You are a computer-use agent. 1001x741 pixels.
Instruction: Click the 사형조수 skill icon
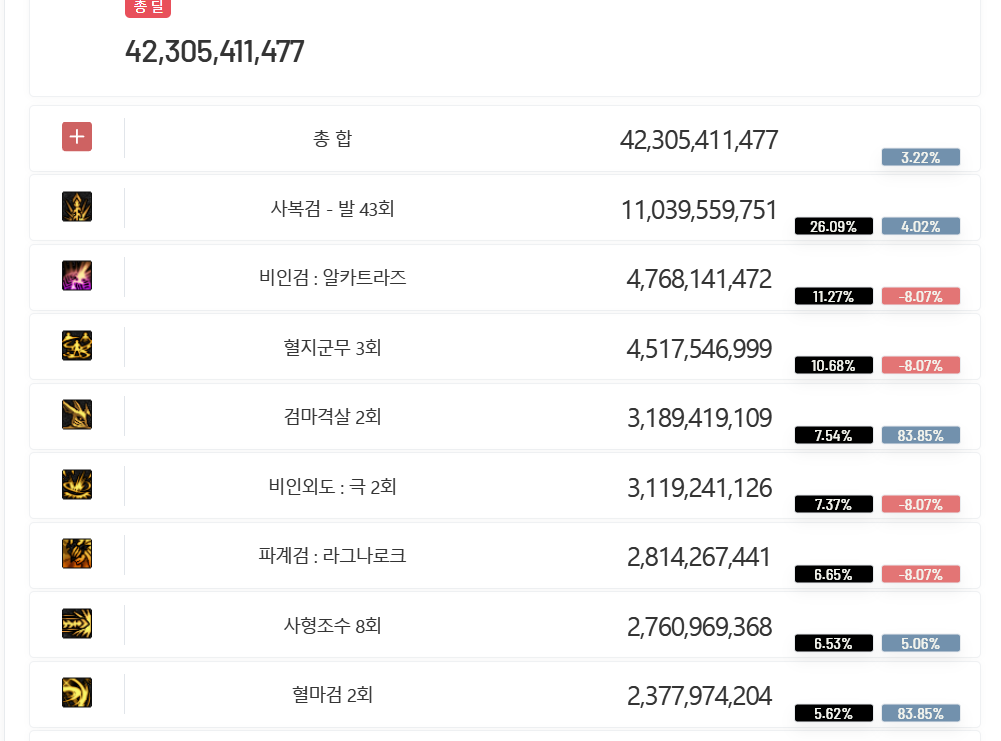pos(77,624)
